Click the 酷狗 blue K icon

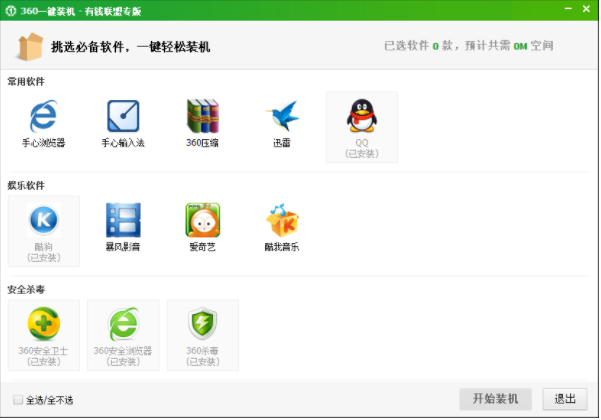click(x=44, y=220)
